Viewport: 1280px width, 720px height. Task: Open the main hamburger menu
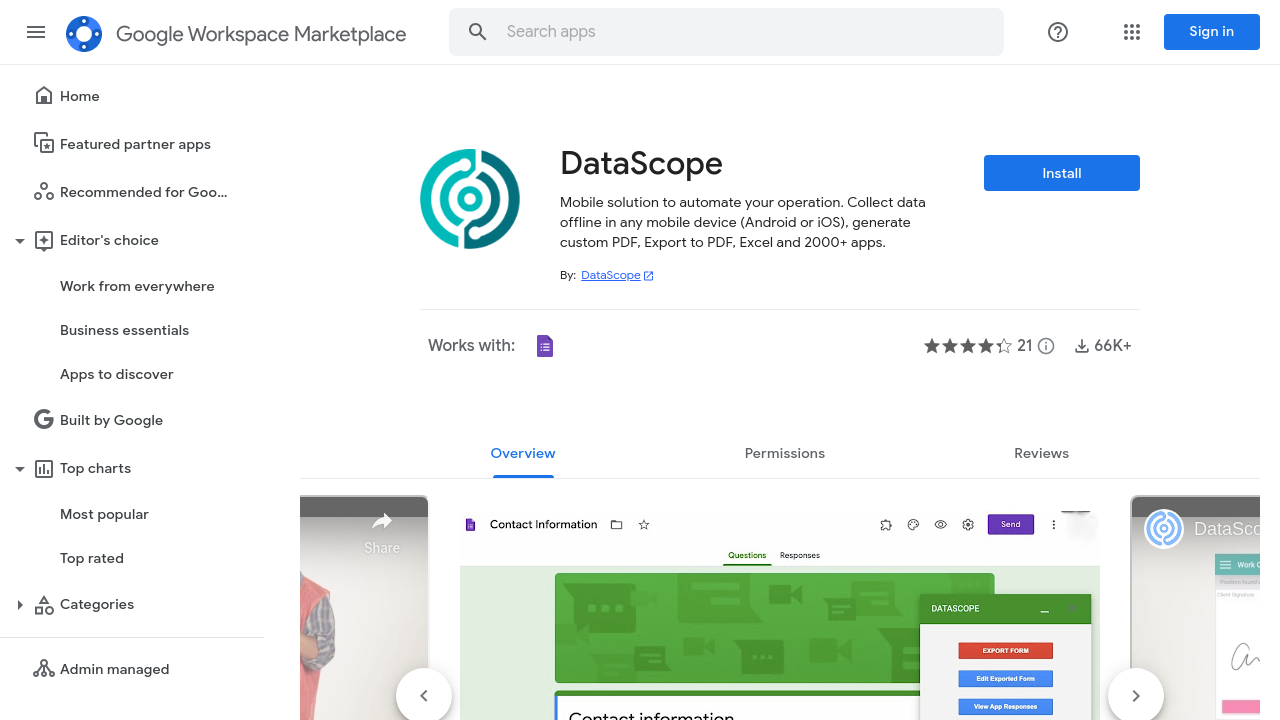click(36, 32)
